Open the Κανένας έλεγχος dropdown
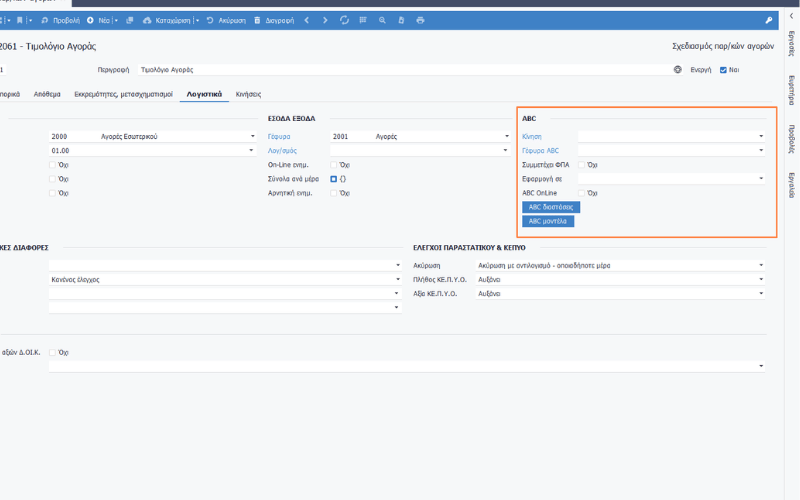Viewport: 800px width, 500px height. 398,280
